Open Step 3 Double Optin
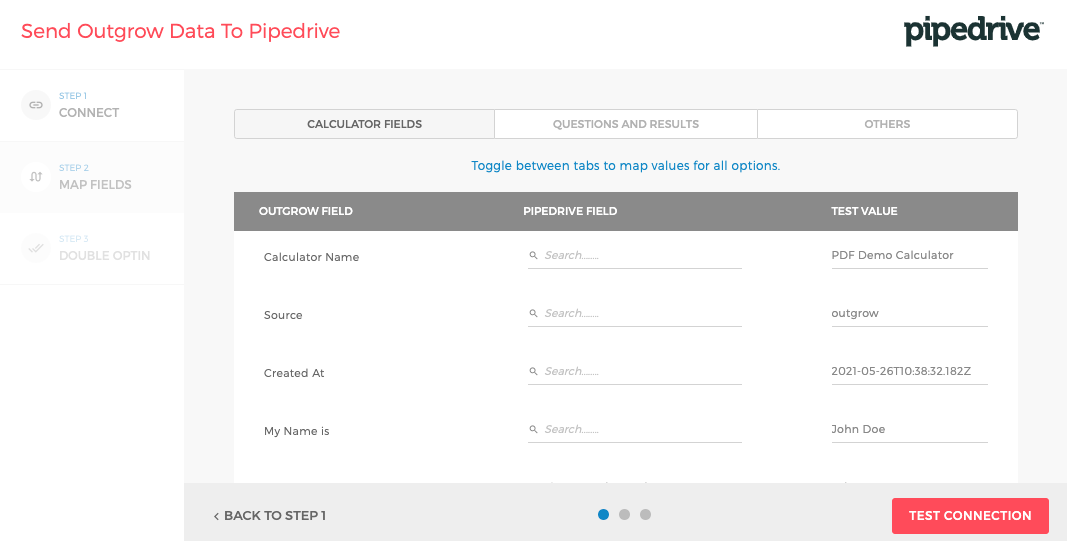 coord(92,248)
